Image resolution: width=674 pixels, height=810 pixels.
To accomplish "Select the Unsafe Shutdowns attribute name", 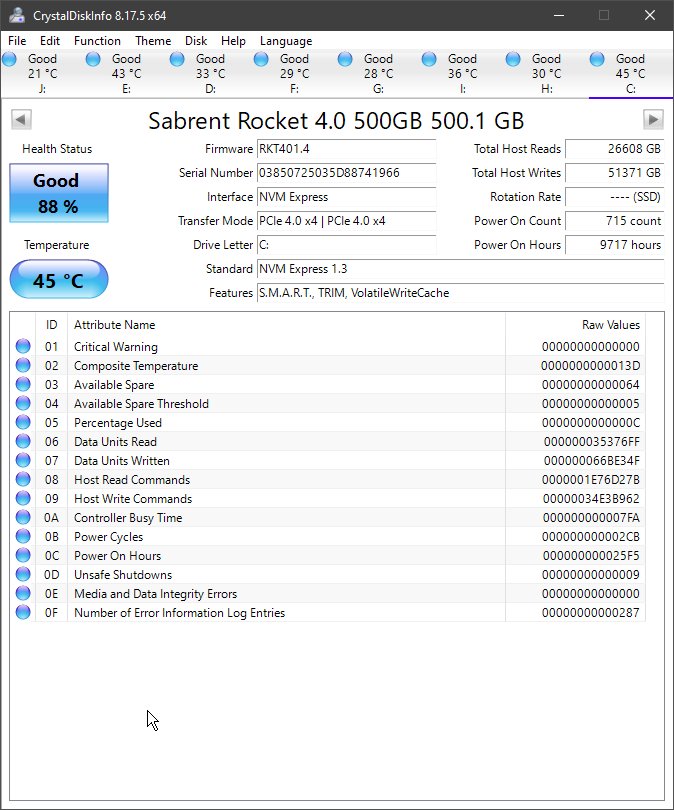I will (x=123, y=574).
